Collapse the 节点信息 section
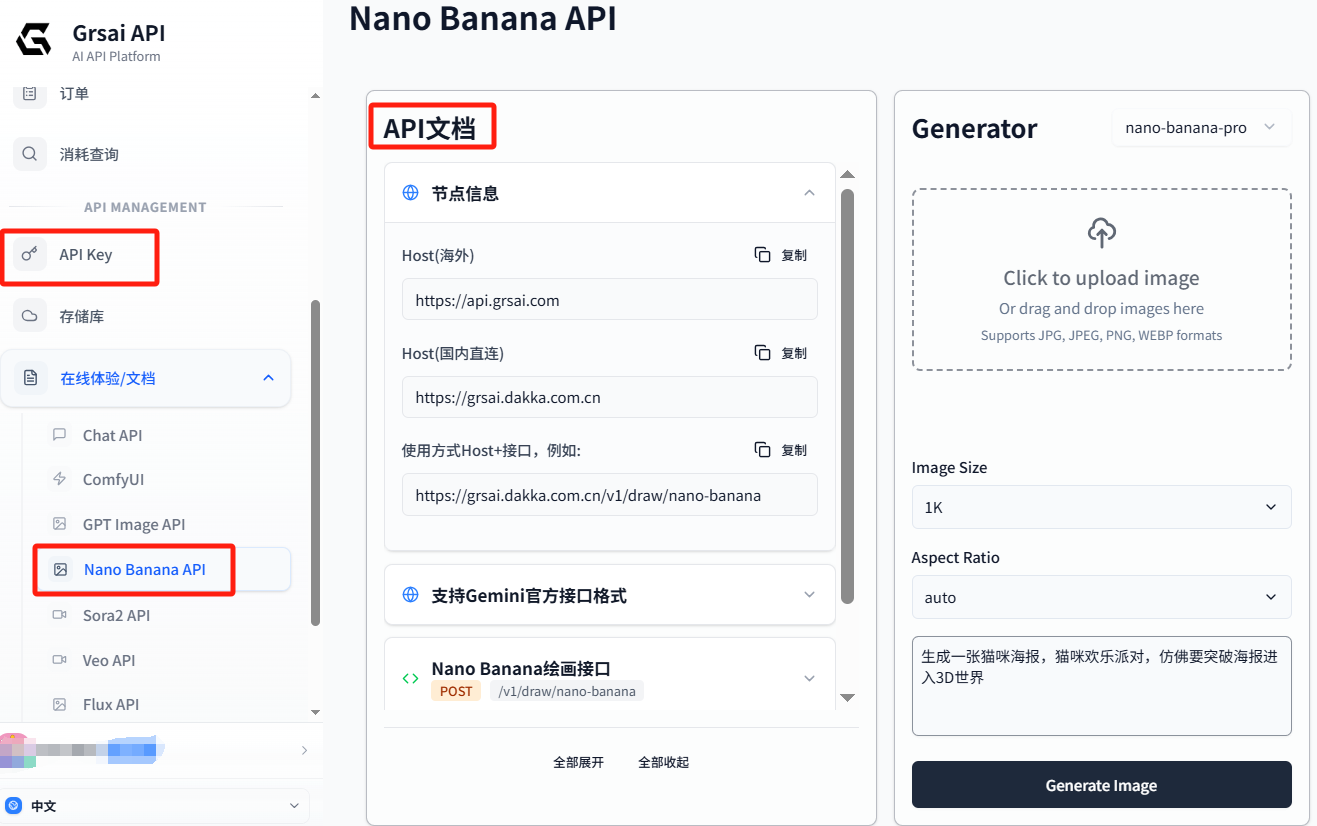 point(809,192)
